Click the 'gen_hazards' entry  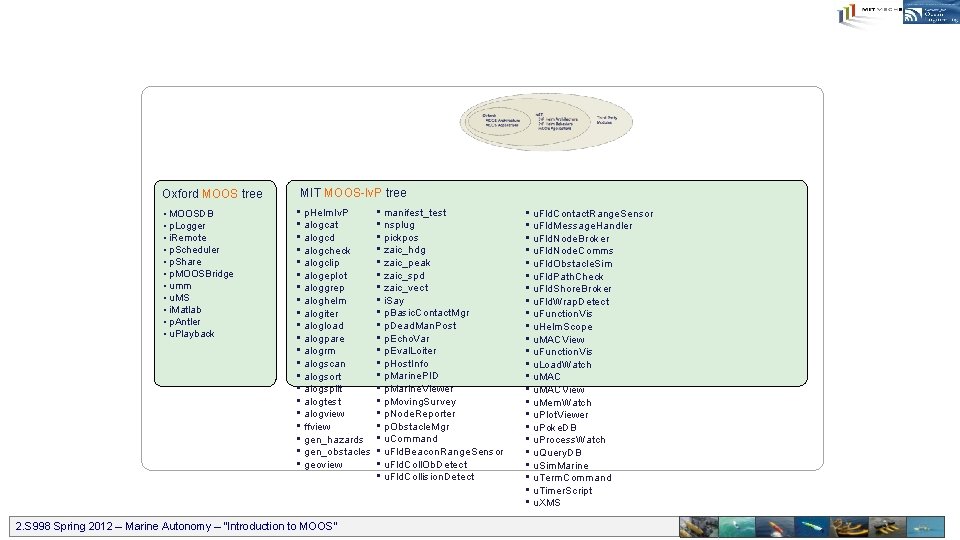pos(334,440)
